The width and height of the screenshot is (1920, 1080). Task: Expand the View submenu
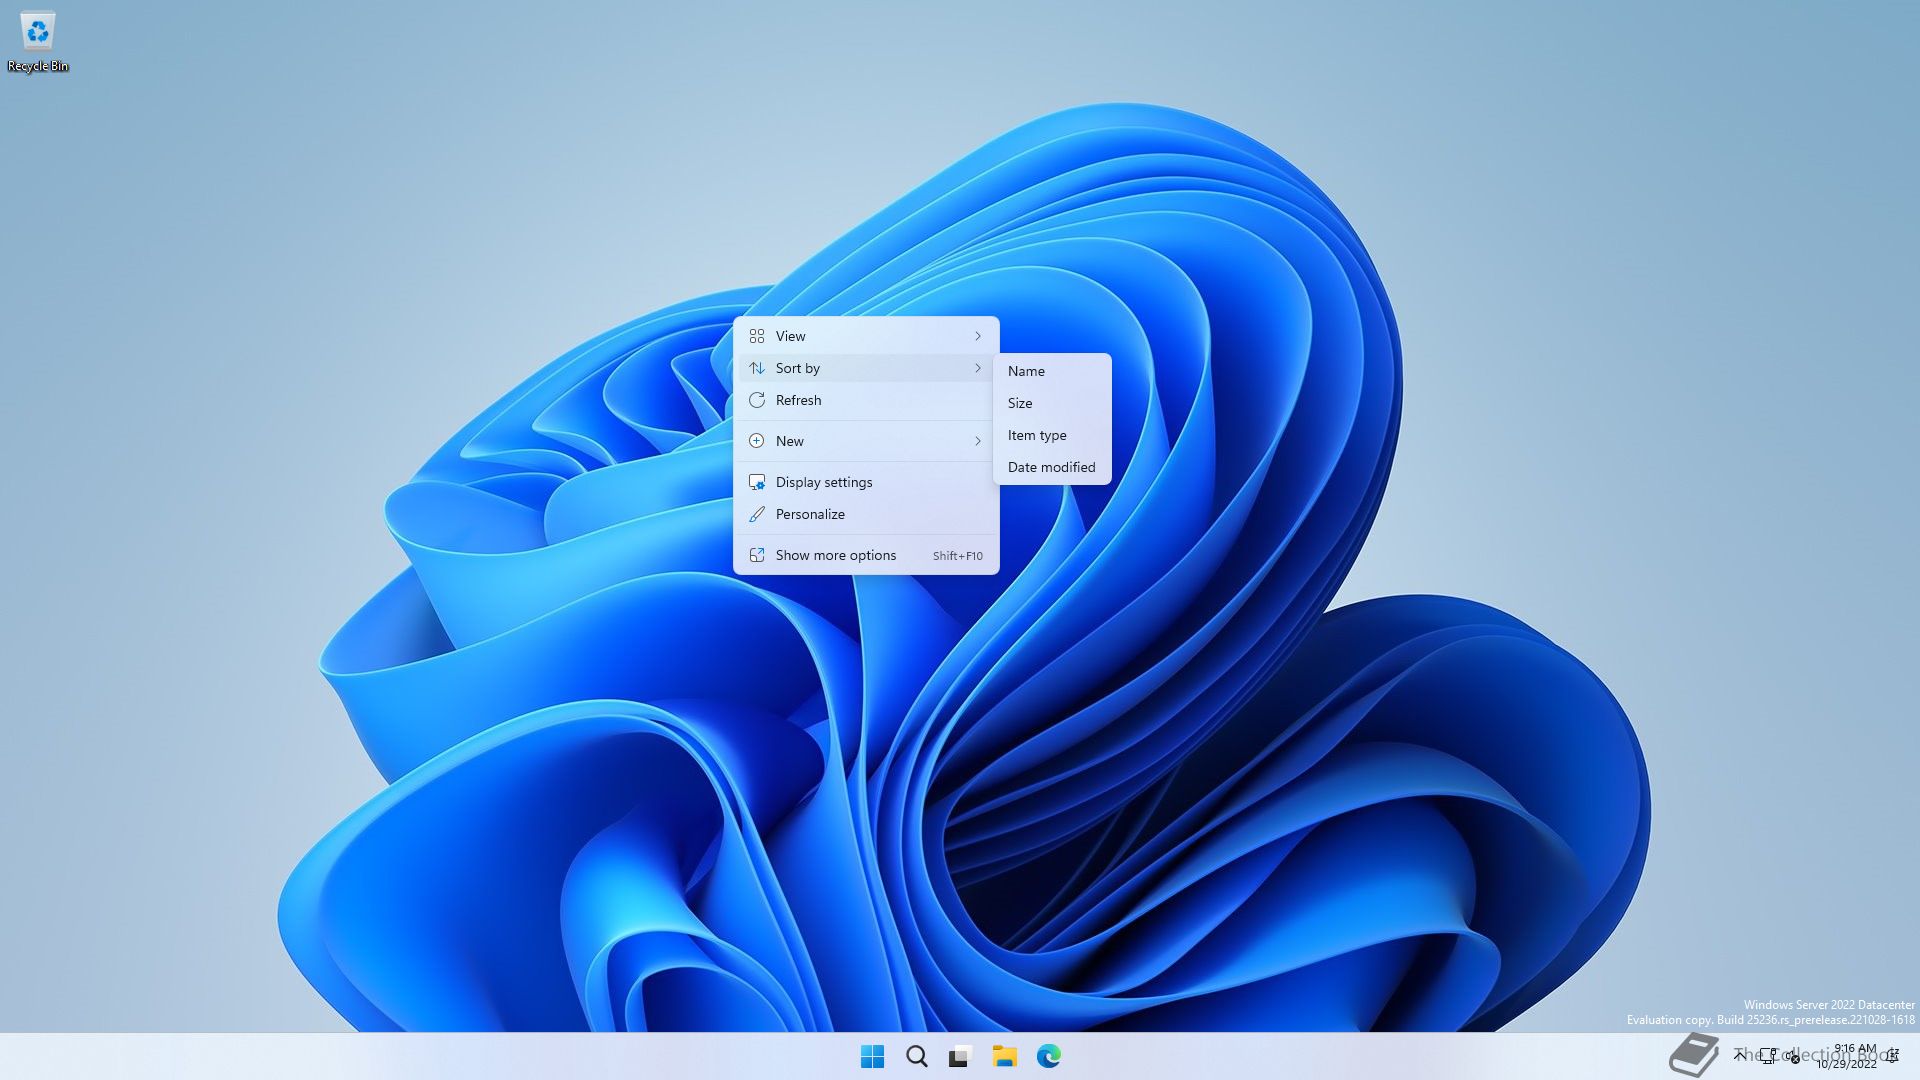(x=866, y=336)
